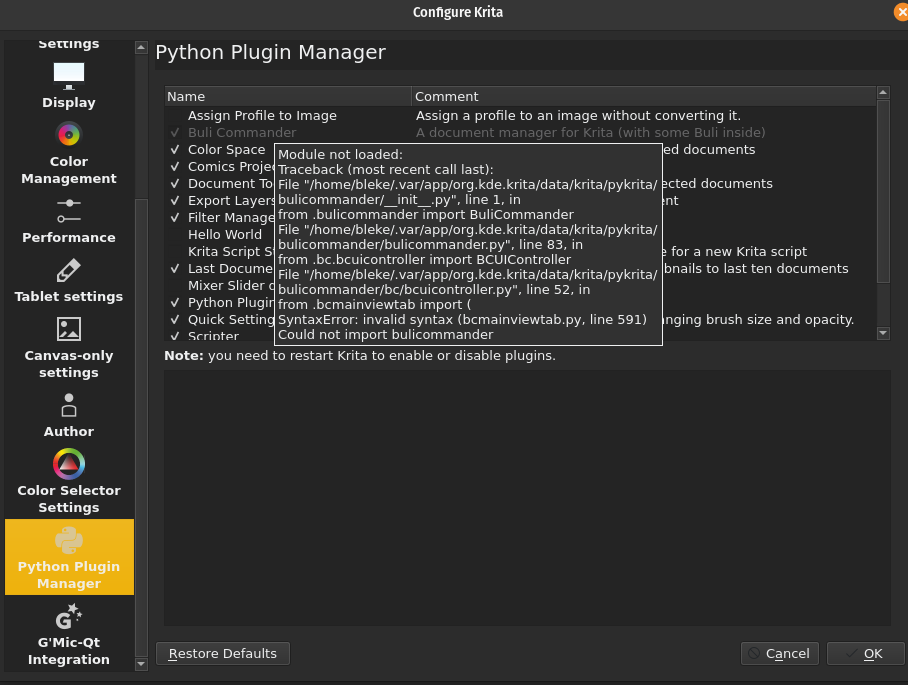
Task: Select Tablet settings stylus icon
Action: point(69,270)
